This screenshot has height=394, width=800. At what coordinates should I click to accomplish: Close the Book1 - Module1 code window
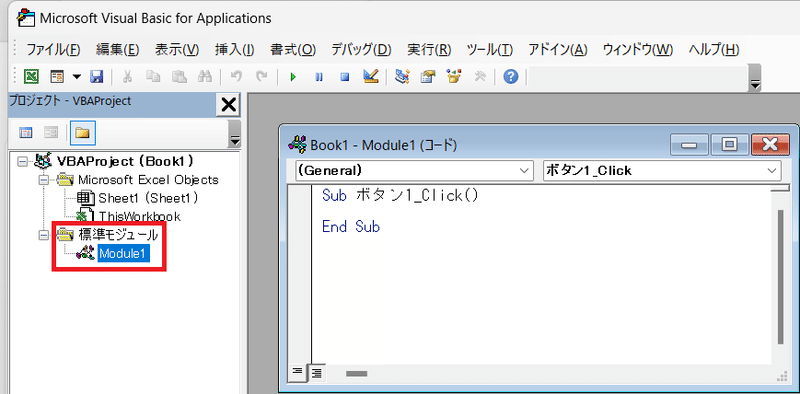770,145
